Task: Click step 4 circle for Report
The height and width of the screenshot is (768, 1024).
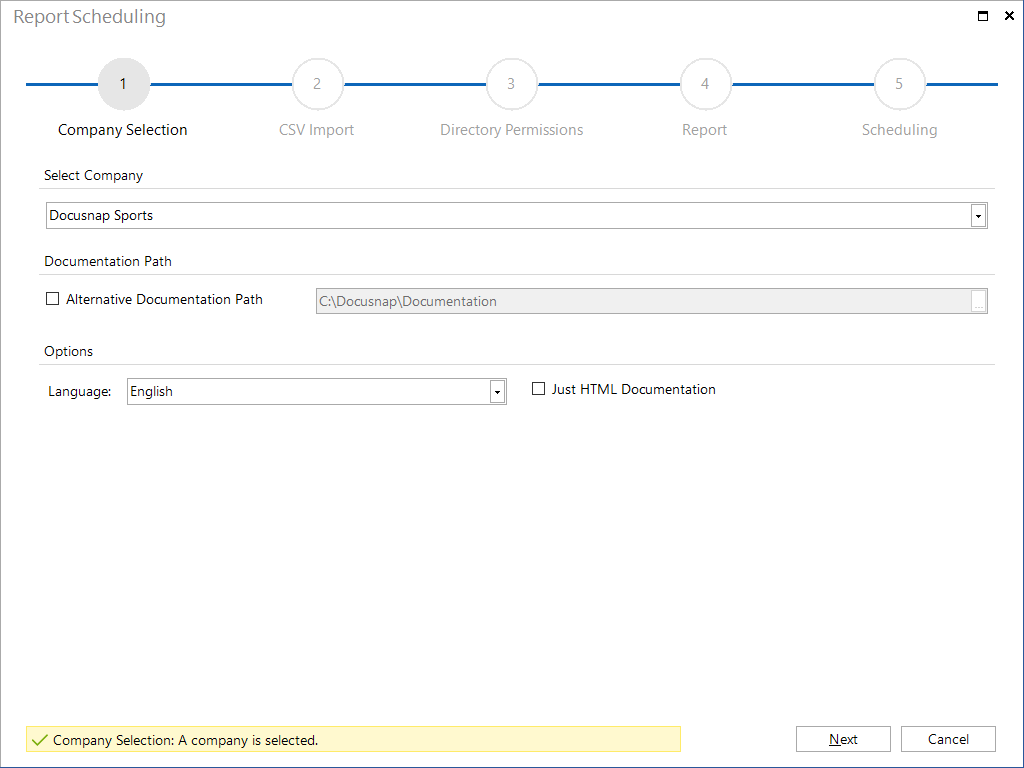Action: point(705,84)
